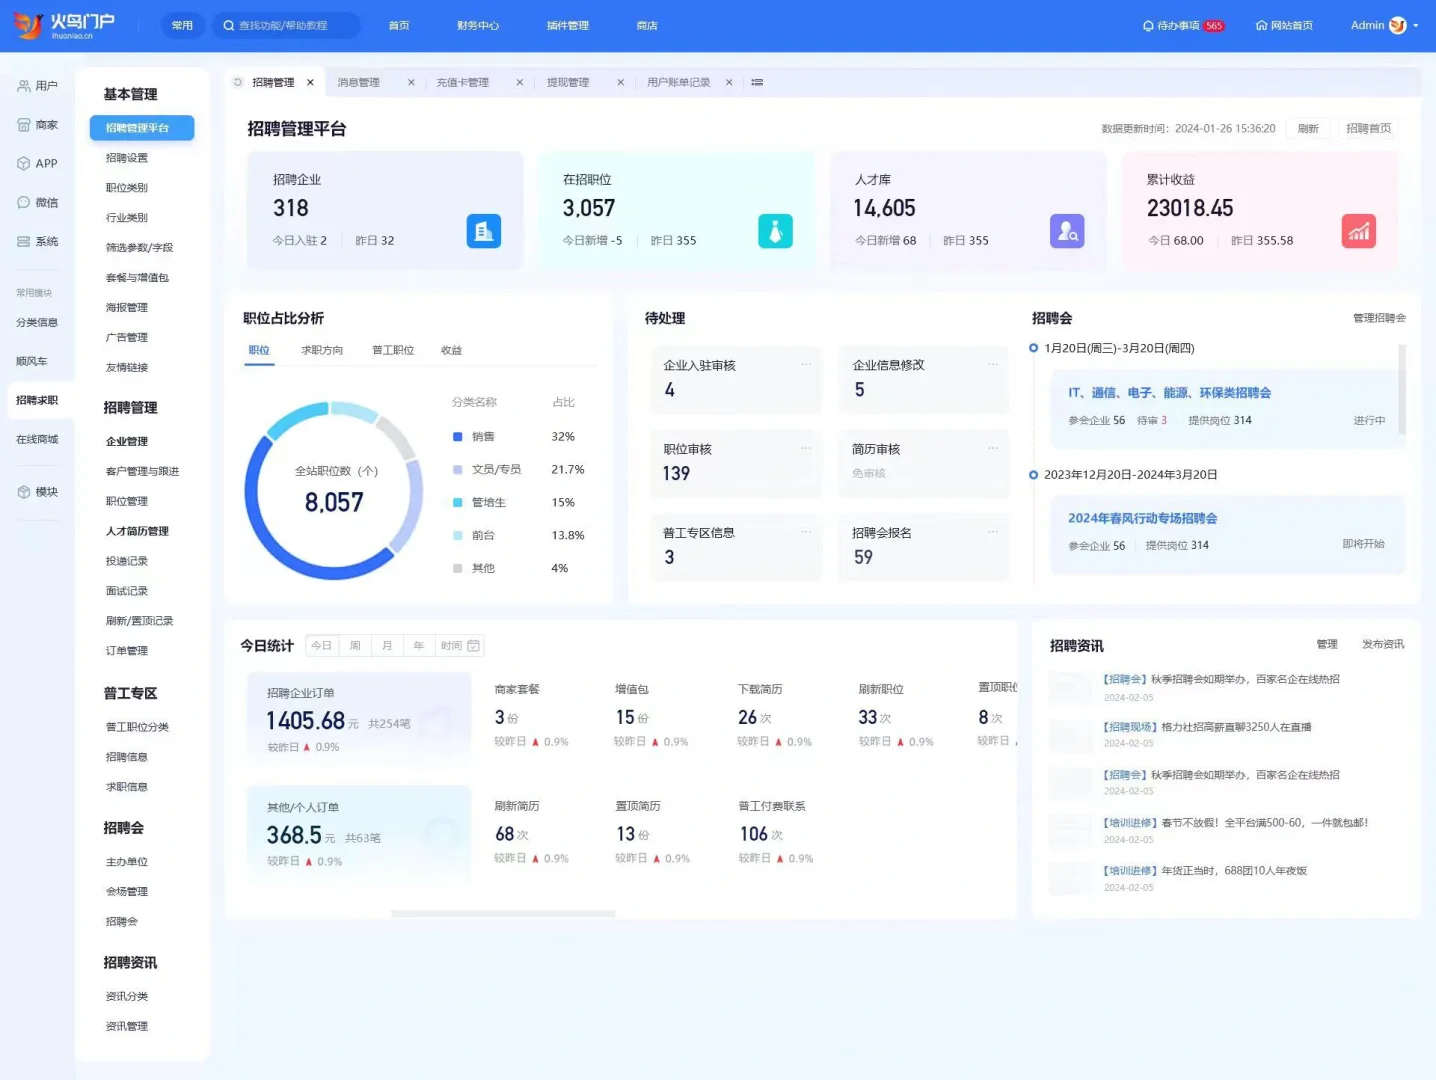
Task: Close the 消息管理 tab
Action: pos(411,82)
